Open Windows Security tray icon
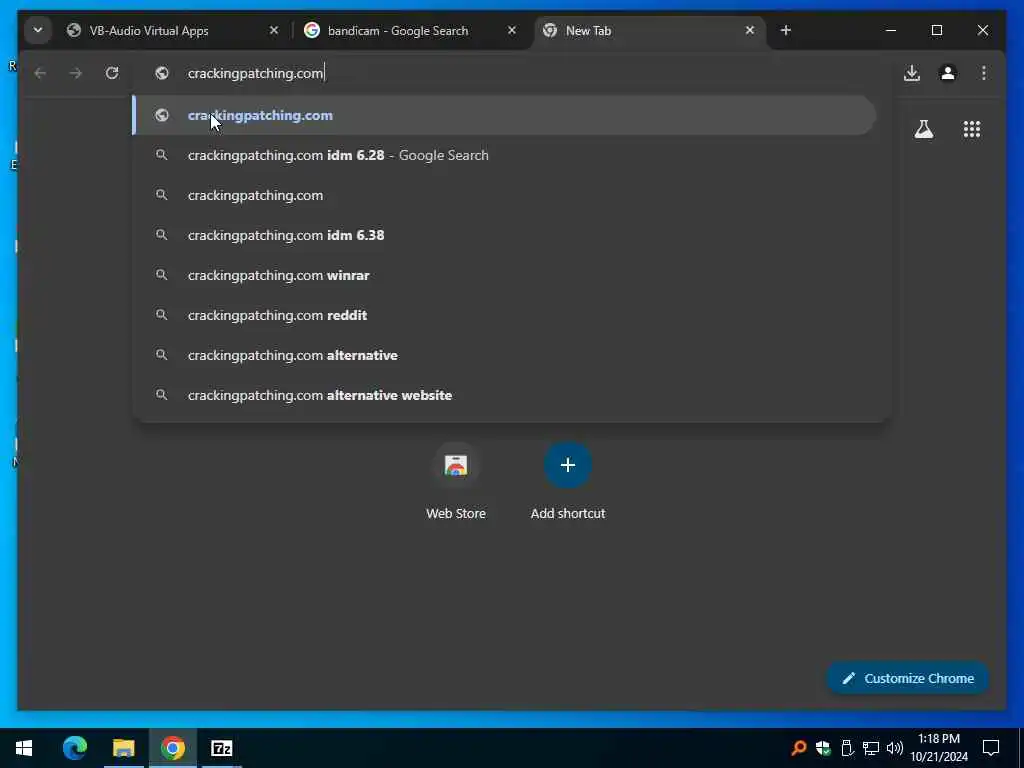Viewport: 1024px width, 768px height. pos(823,748)
